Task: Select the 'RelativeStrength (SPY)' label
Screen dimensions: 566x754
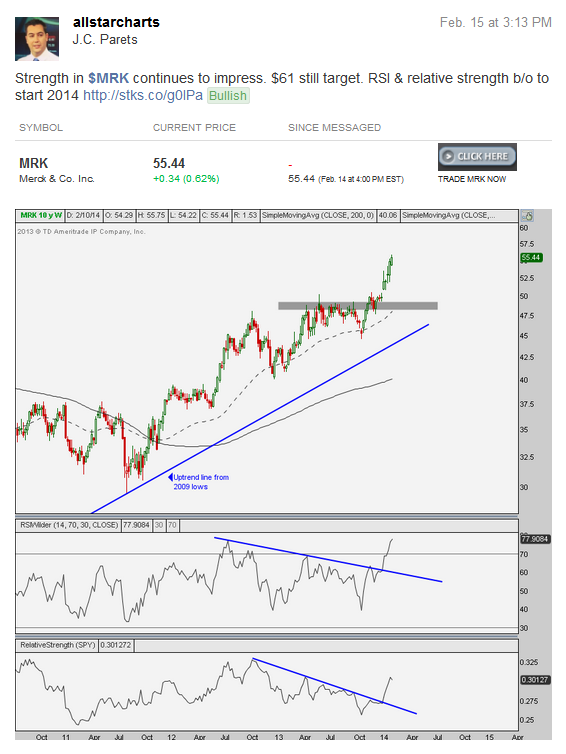Action: (x=57, y=645)
